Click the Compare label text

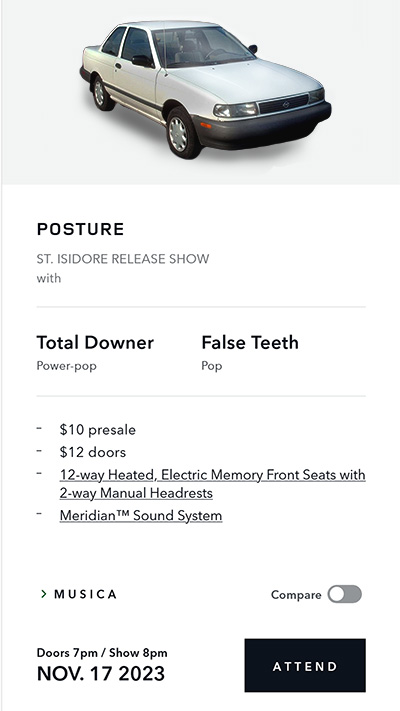tap(296, 594)
